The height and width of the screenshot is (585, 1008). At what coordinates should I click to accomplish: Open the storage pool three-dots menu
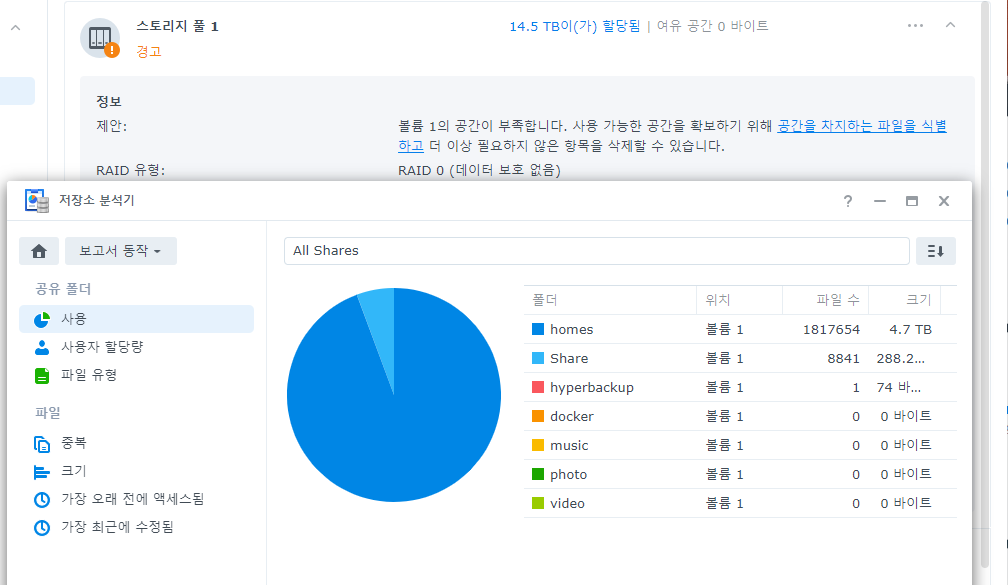915,26
